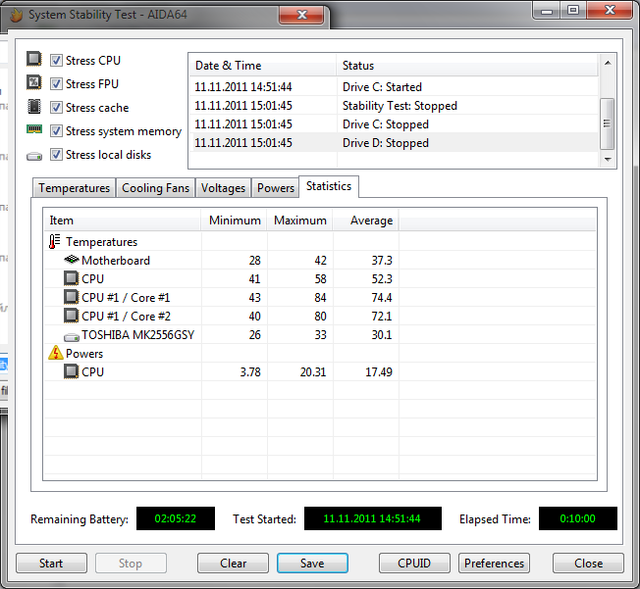The image size is (640, 589).
Task: Select the Drive D: Stopped log entry
Action: (385, 143)
